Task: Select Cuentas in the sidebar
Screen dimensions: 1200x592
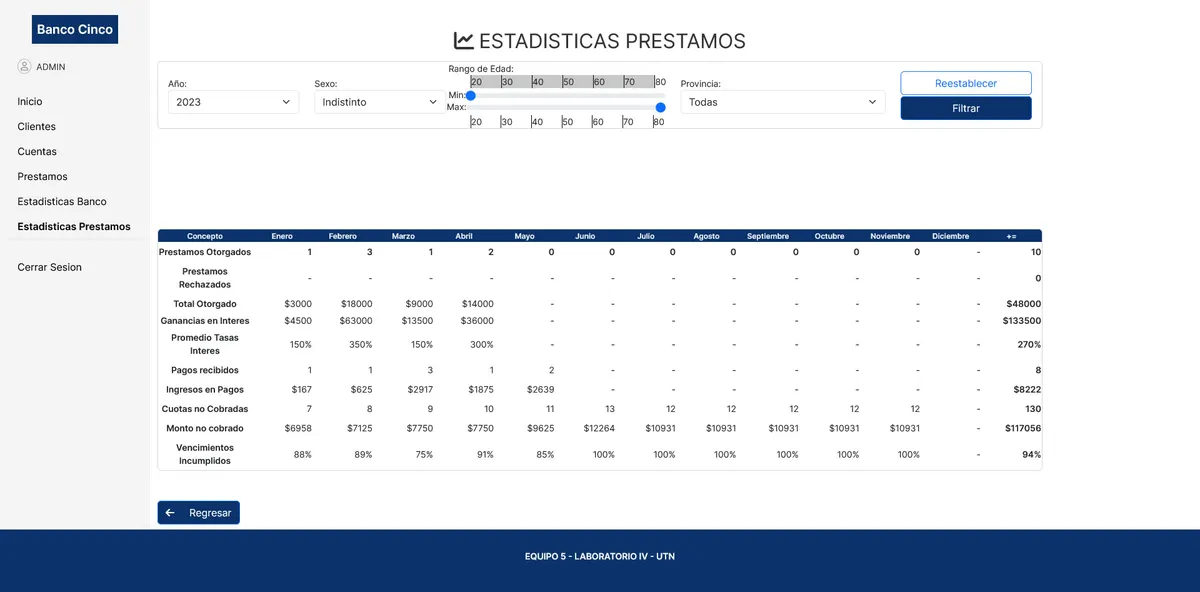Action: tap(37, 151)
